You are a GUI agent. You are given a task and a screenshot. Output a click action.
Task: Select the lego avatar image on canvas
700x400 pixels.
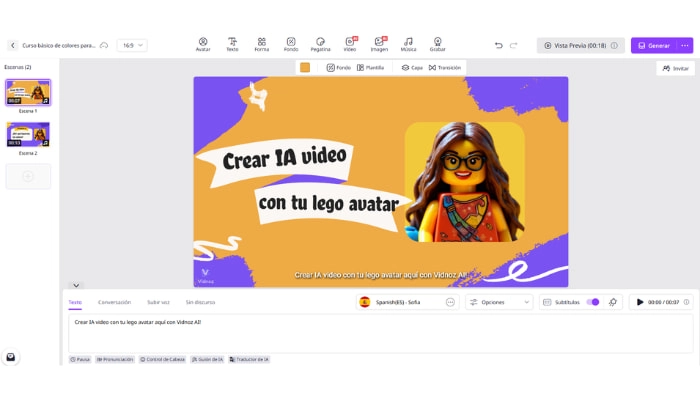coord(464,182)
